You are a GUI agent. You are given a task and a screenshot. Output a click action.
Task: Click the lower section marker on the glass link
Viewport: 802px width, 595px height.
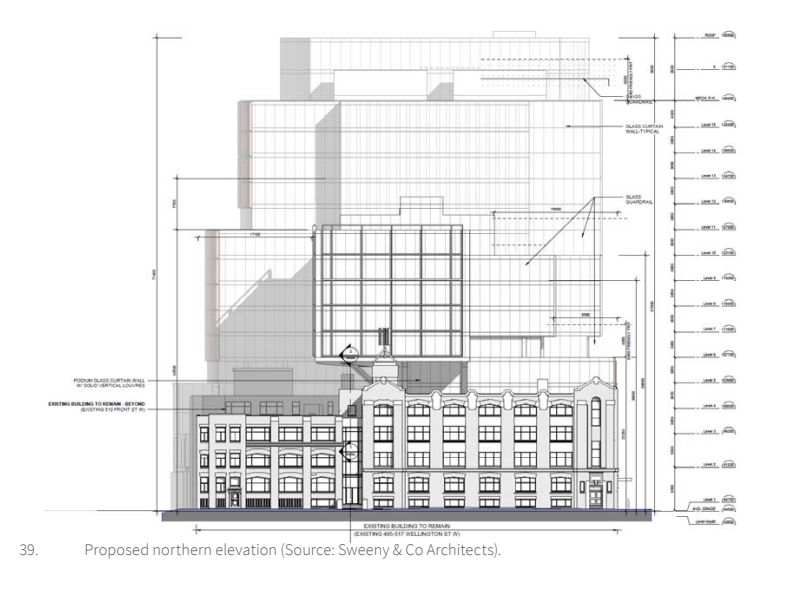pos(350,450)
